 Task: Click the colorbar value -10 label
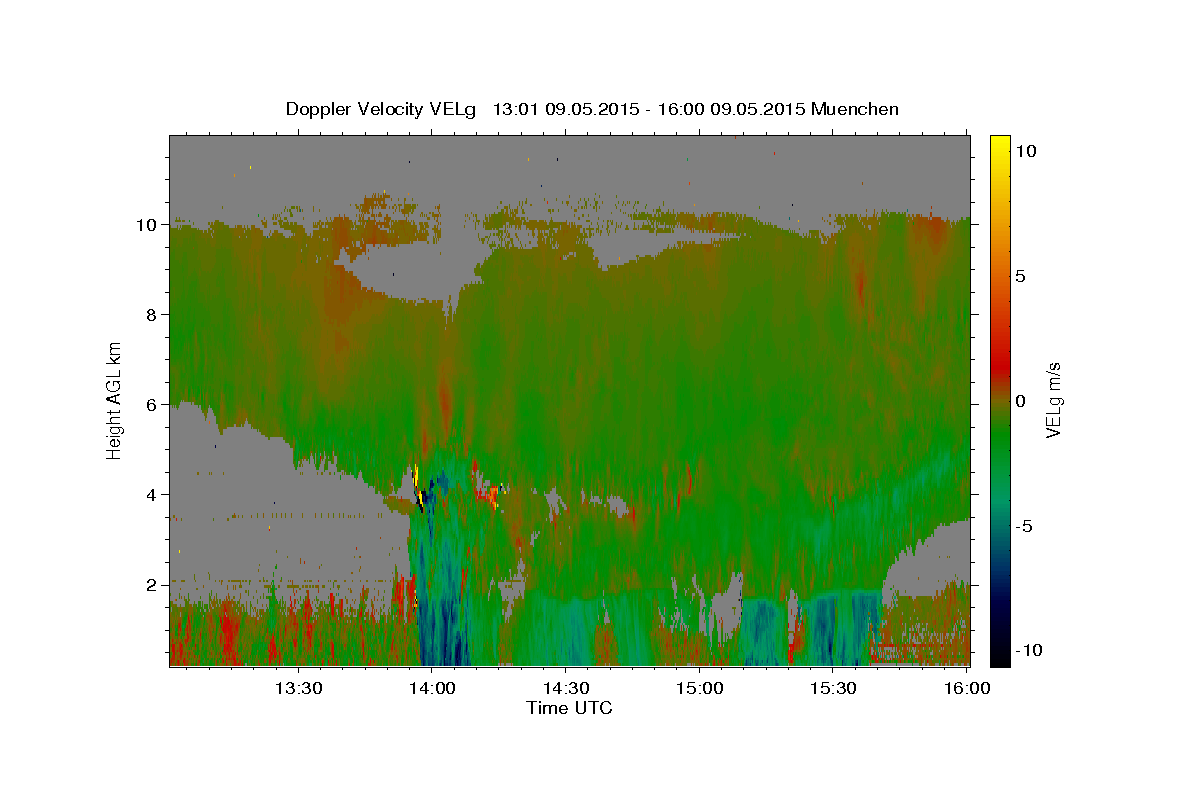click(1029, 650)
